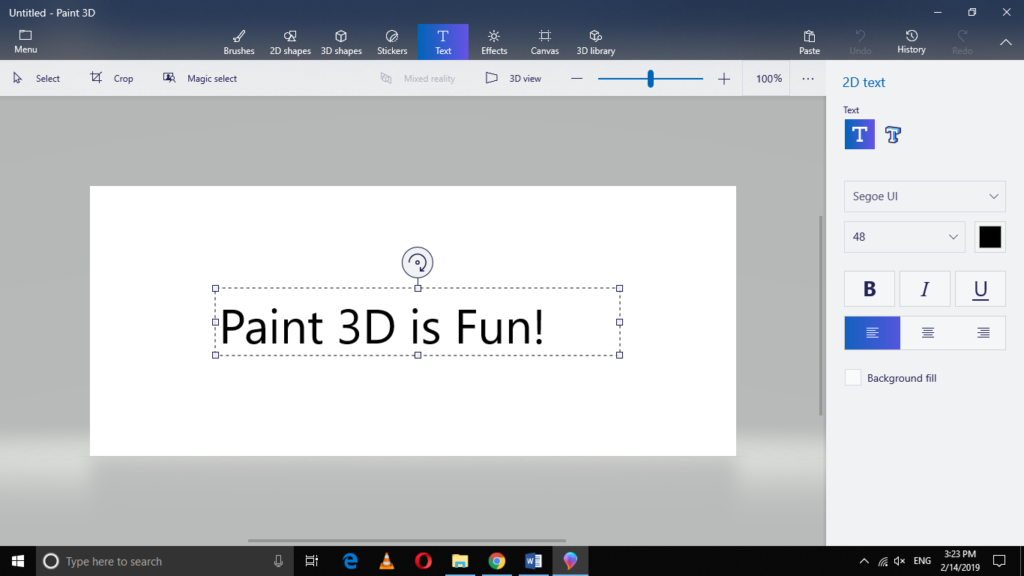Click the text box rotation handle
This screenshot has width=1024, height=576.
417,263
